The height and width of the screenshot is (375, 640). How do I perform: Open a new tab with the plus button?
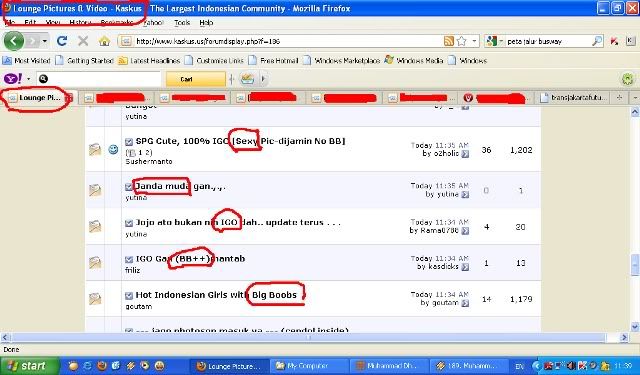(619, 98)
